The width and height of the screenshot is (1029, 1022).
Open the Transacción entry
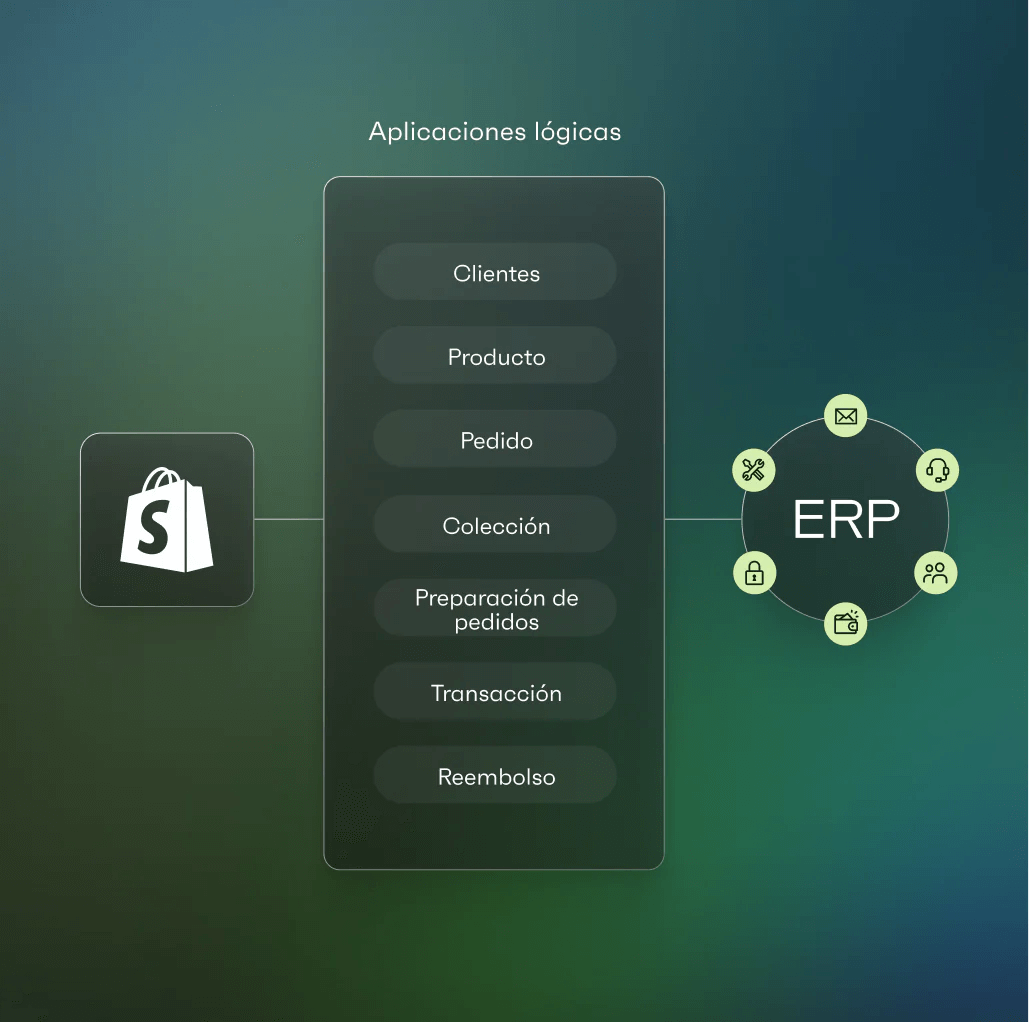(x=495, y=691)
